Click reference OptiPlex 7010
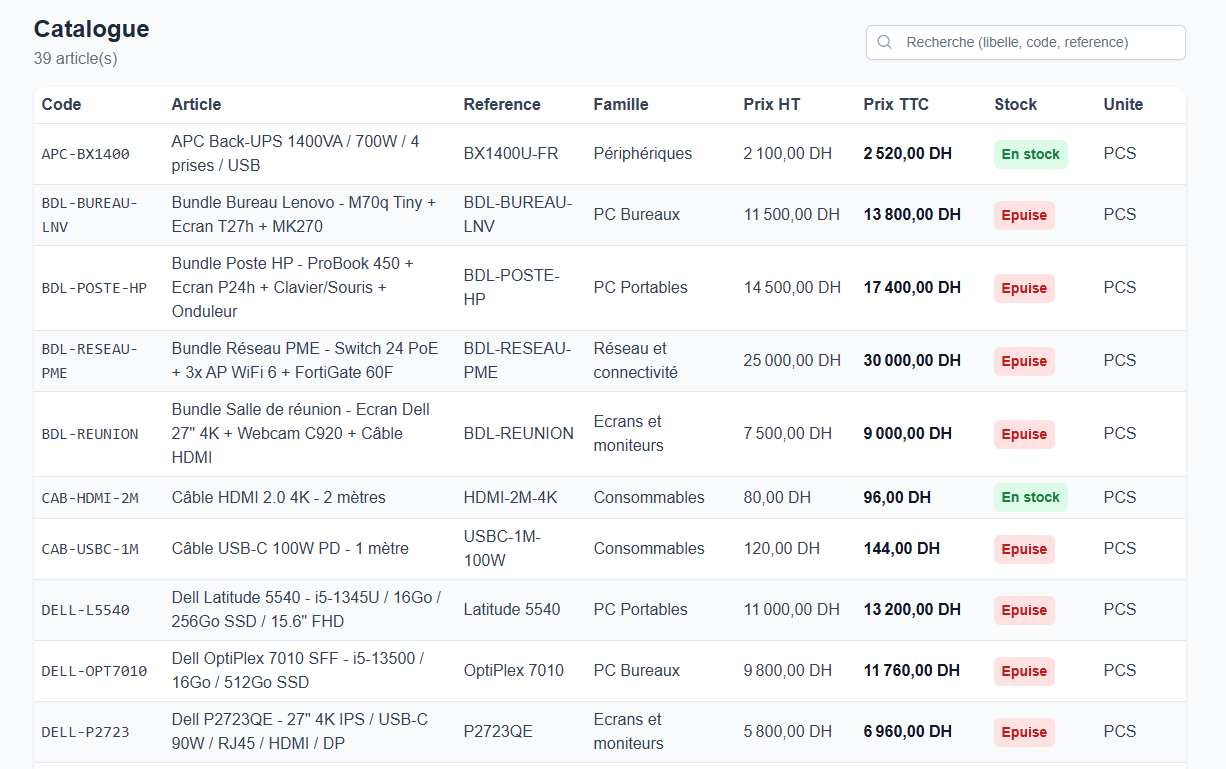The height and width of the screenshot is (769, 1226). [514, 670]
